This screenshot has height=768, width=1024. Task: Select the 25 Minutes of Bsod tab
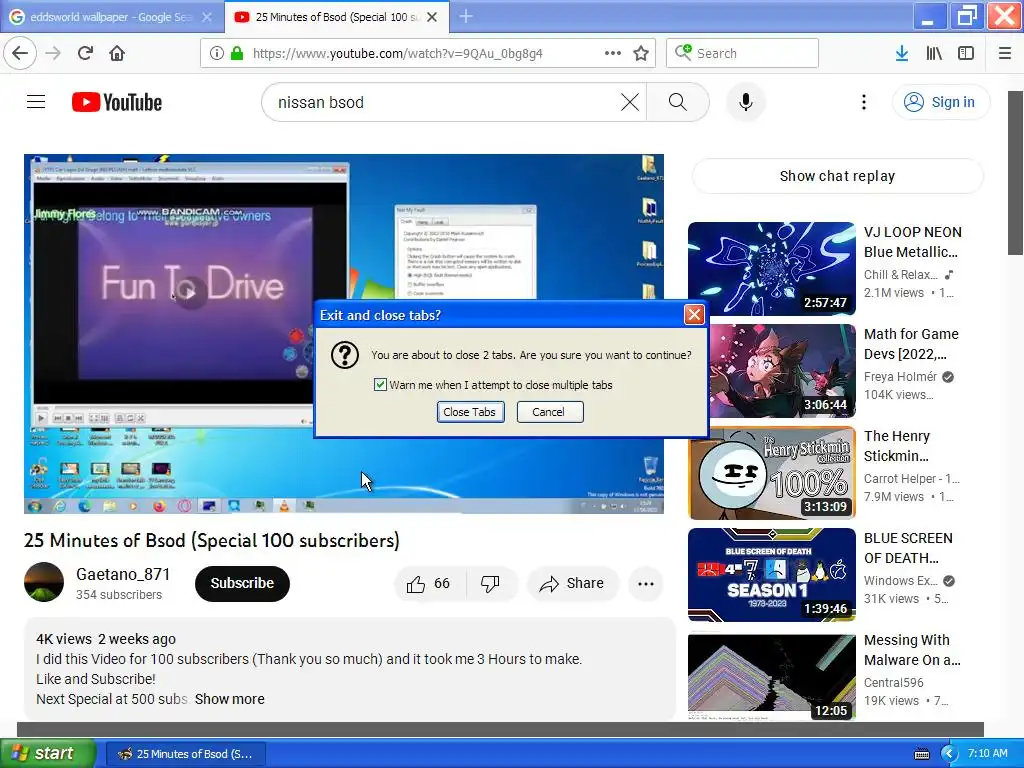(x=336, y=17)
